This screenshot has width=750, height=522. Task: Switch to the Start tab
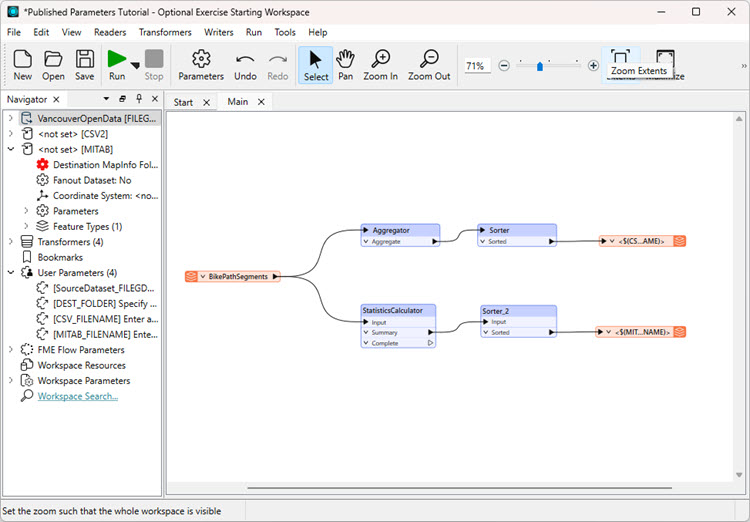coord(183,102)
